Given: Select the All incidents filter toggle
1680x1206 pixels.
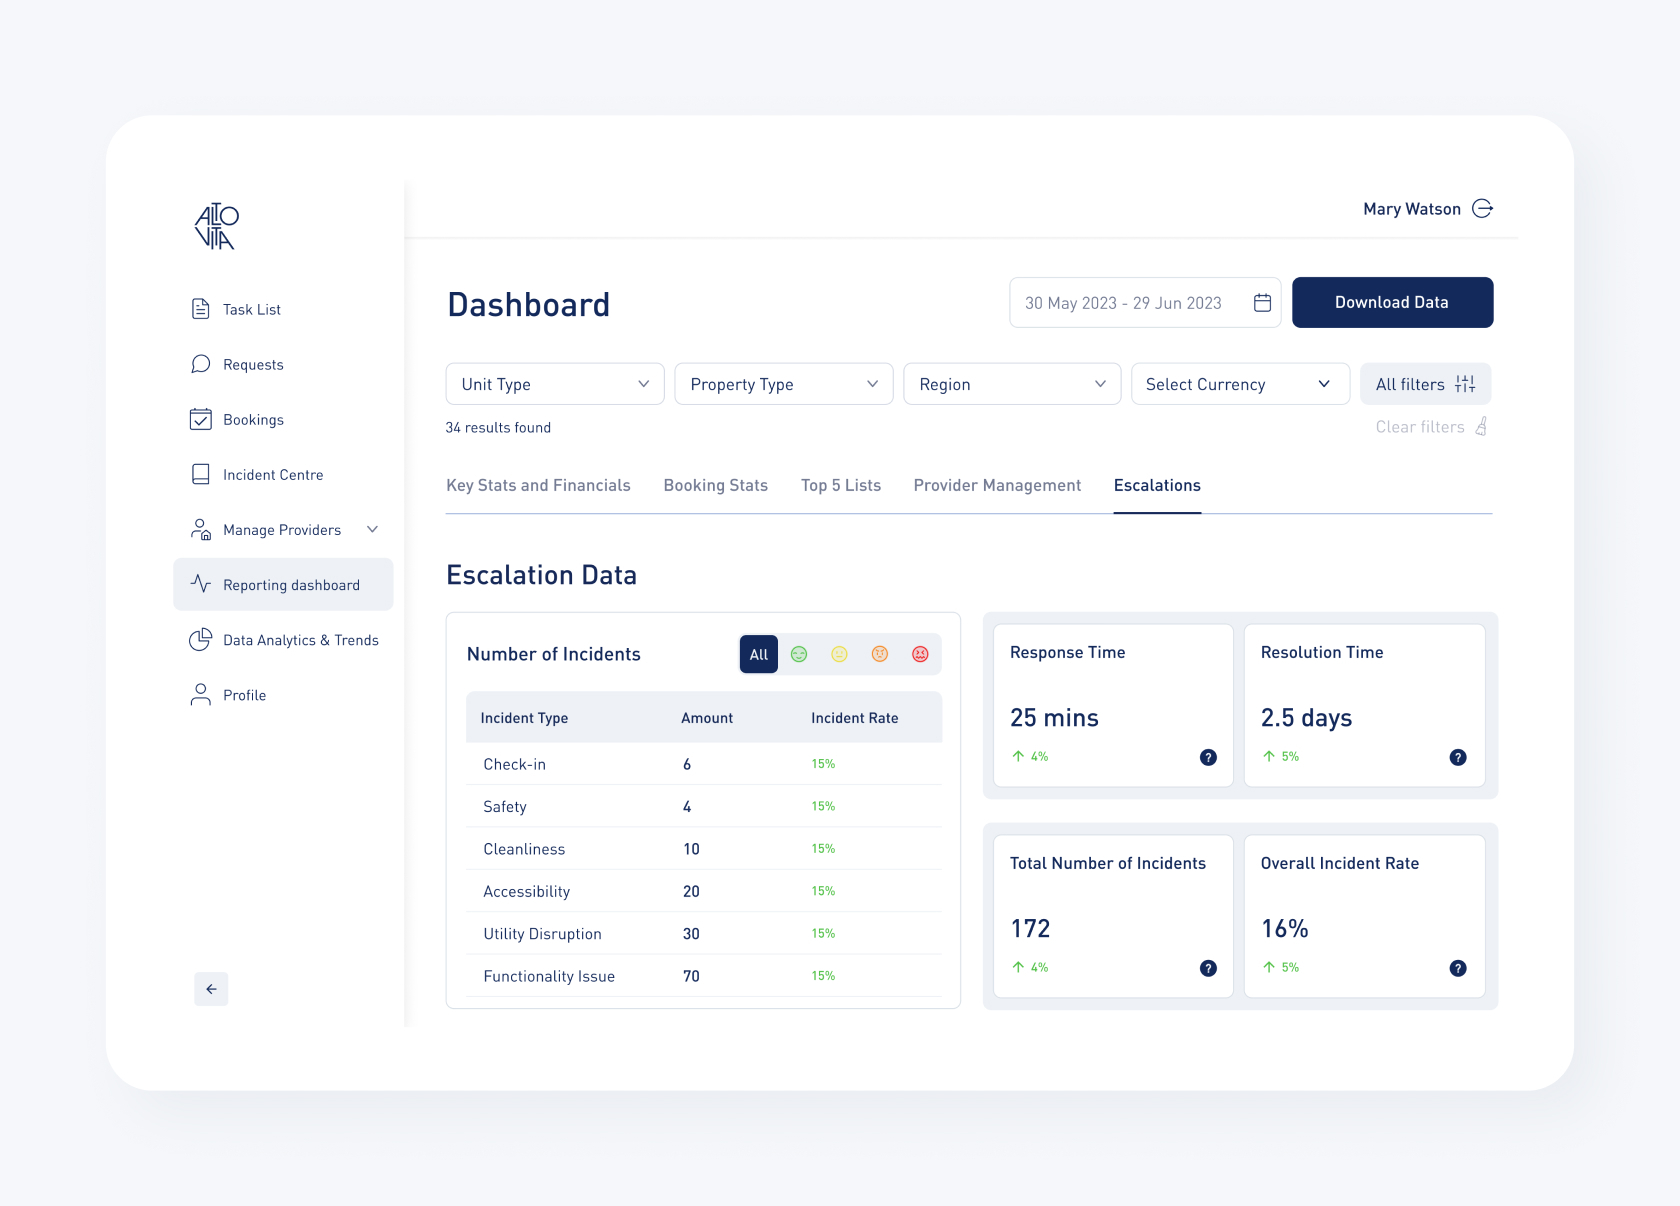Looking at the screenshot, I should coord(759,654).
